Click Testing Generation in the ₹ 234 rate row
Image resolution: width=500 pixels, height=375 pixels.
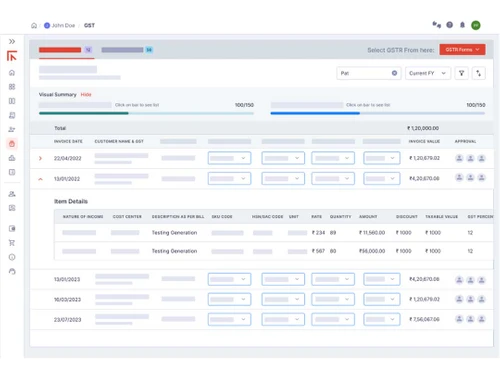tap(174, 233)
